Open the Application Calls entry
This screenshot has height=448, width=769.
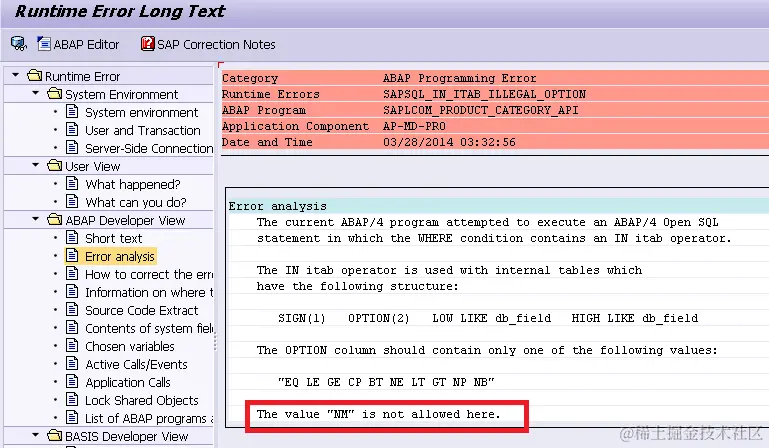click(128, 382)
